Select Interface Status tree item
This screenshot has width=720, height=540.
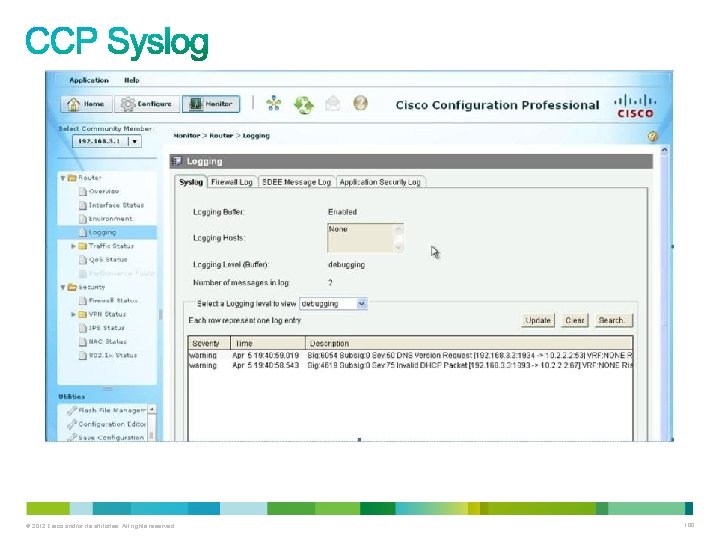pos(116,205)
